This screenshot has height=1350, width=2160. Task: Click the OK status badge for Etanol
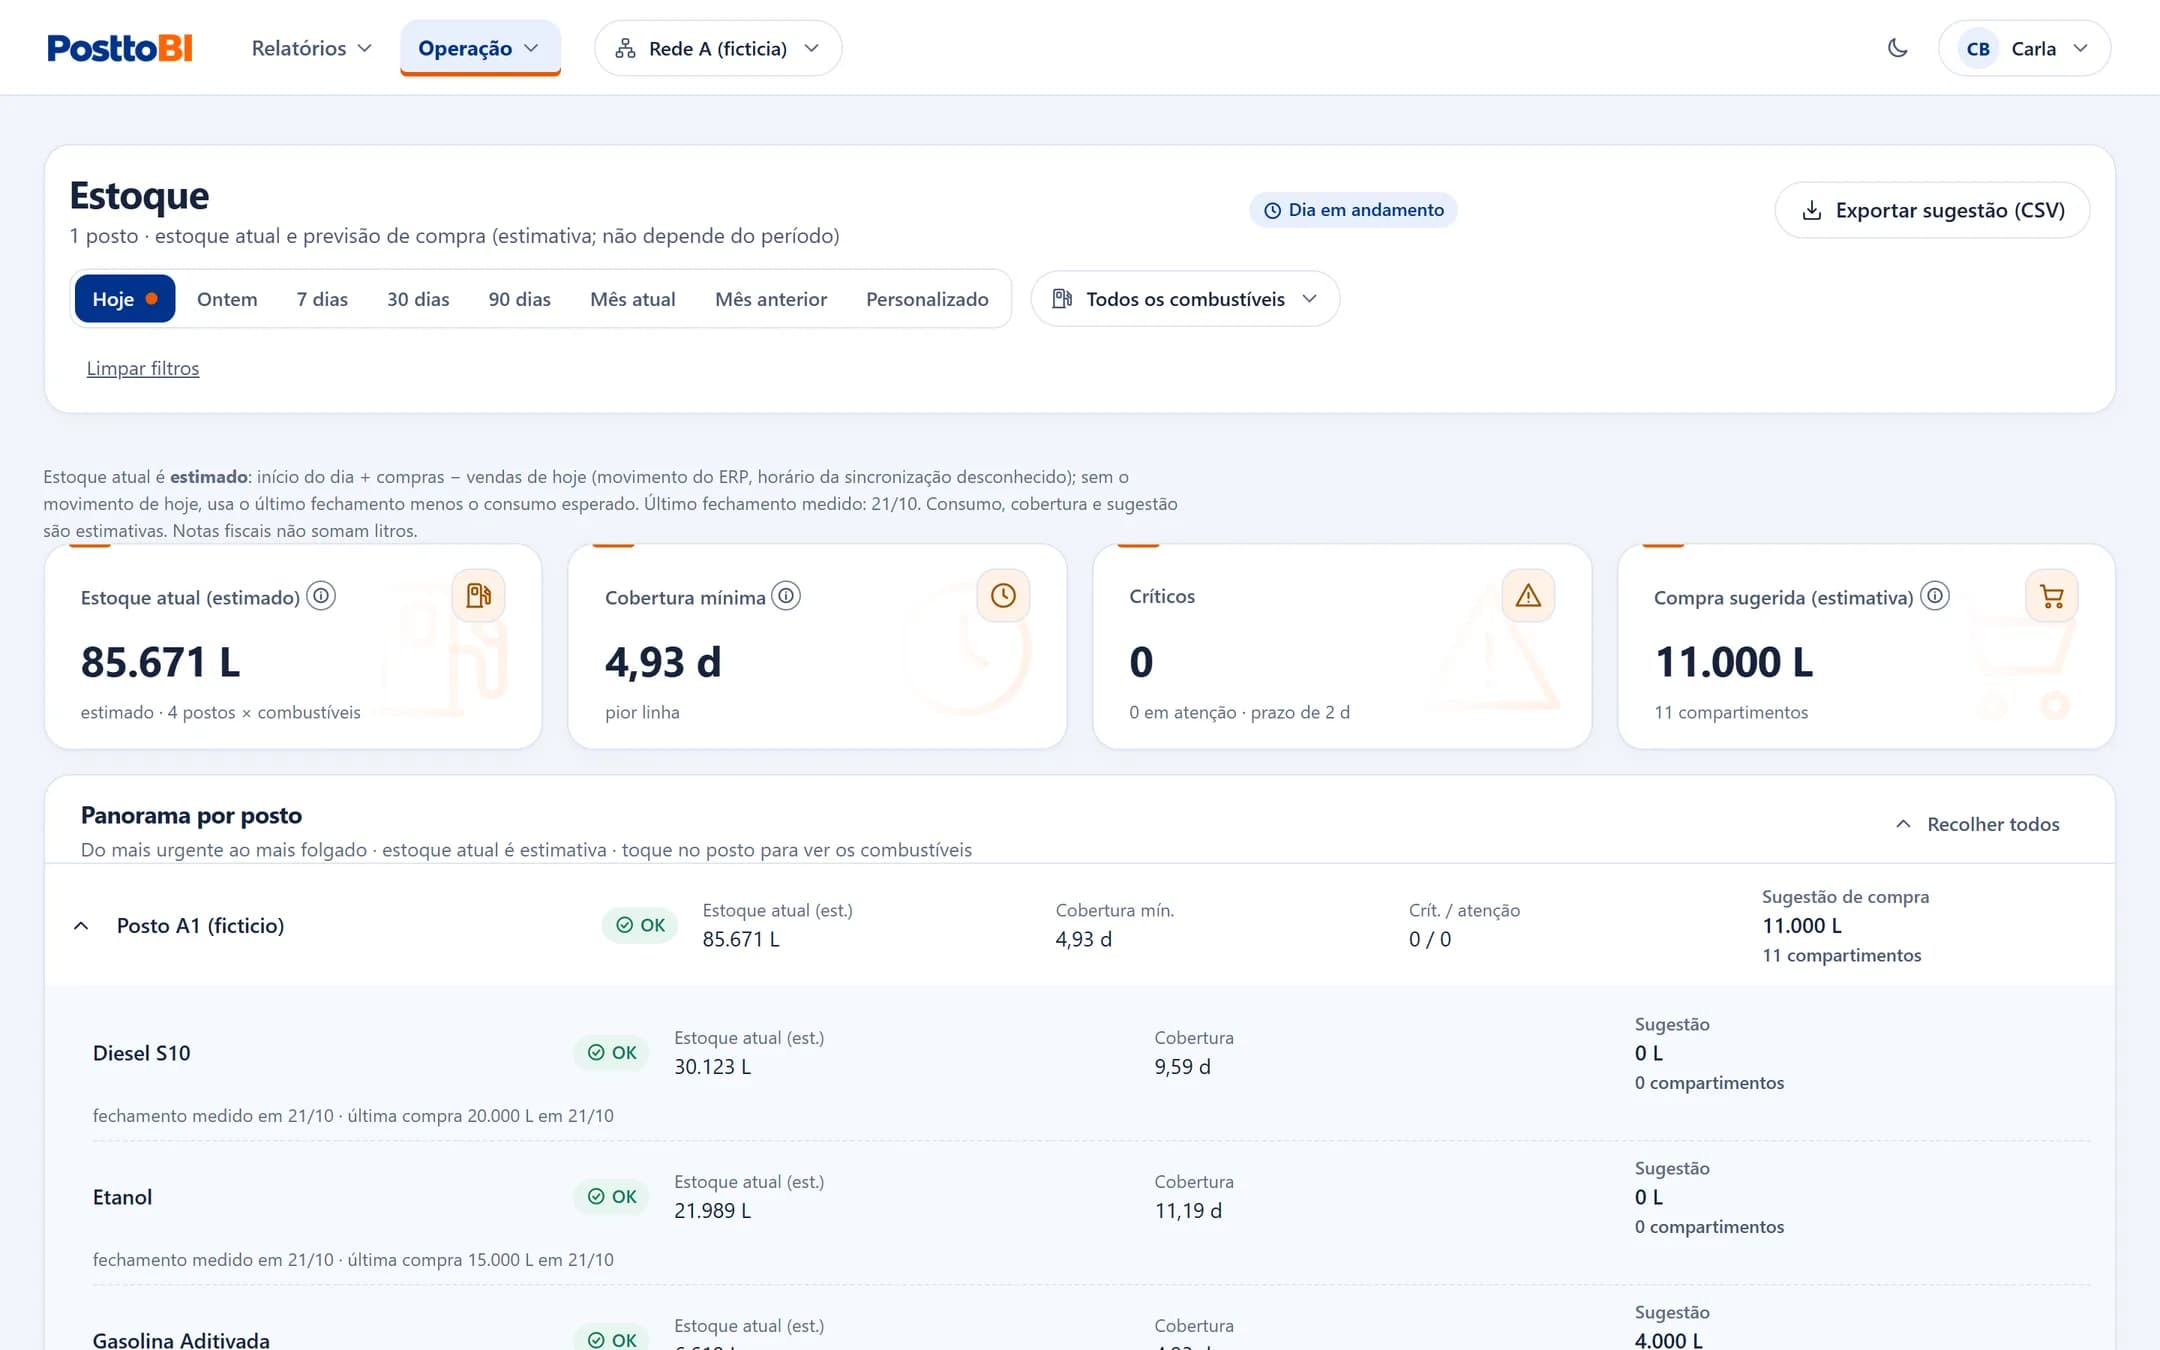(x=612, y=1196)
